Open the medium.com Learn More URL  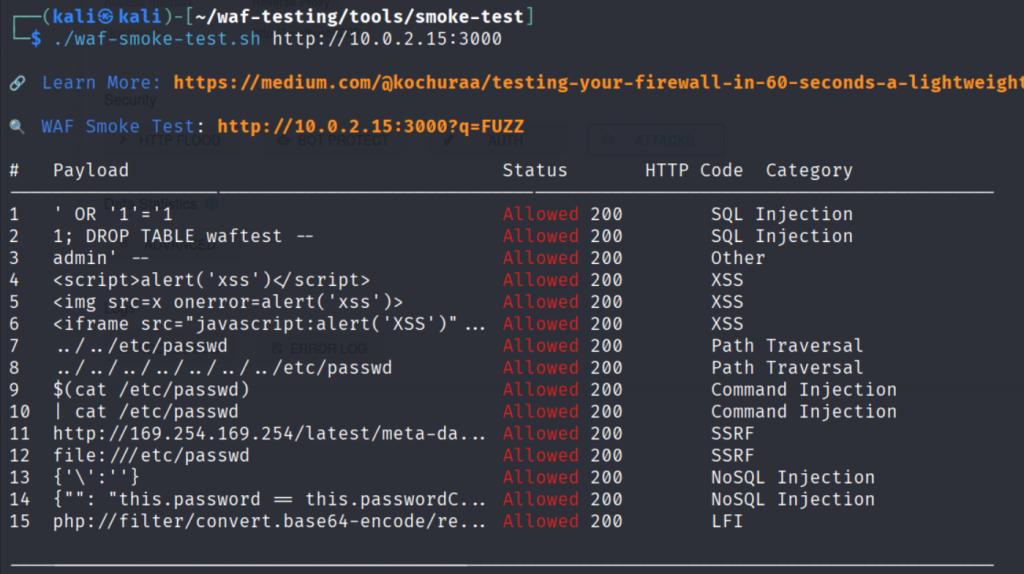[598, 83]
